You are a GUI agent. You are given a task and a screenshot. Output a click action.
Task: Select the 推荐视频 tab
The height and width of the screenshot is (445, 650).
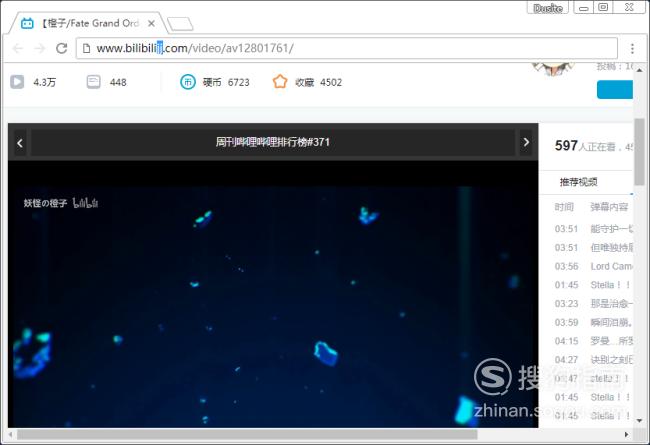point(578,182)
